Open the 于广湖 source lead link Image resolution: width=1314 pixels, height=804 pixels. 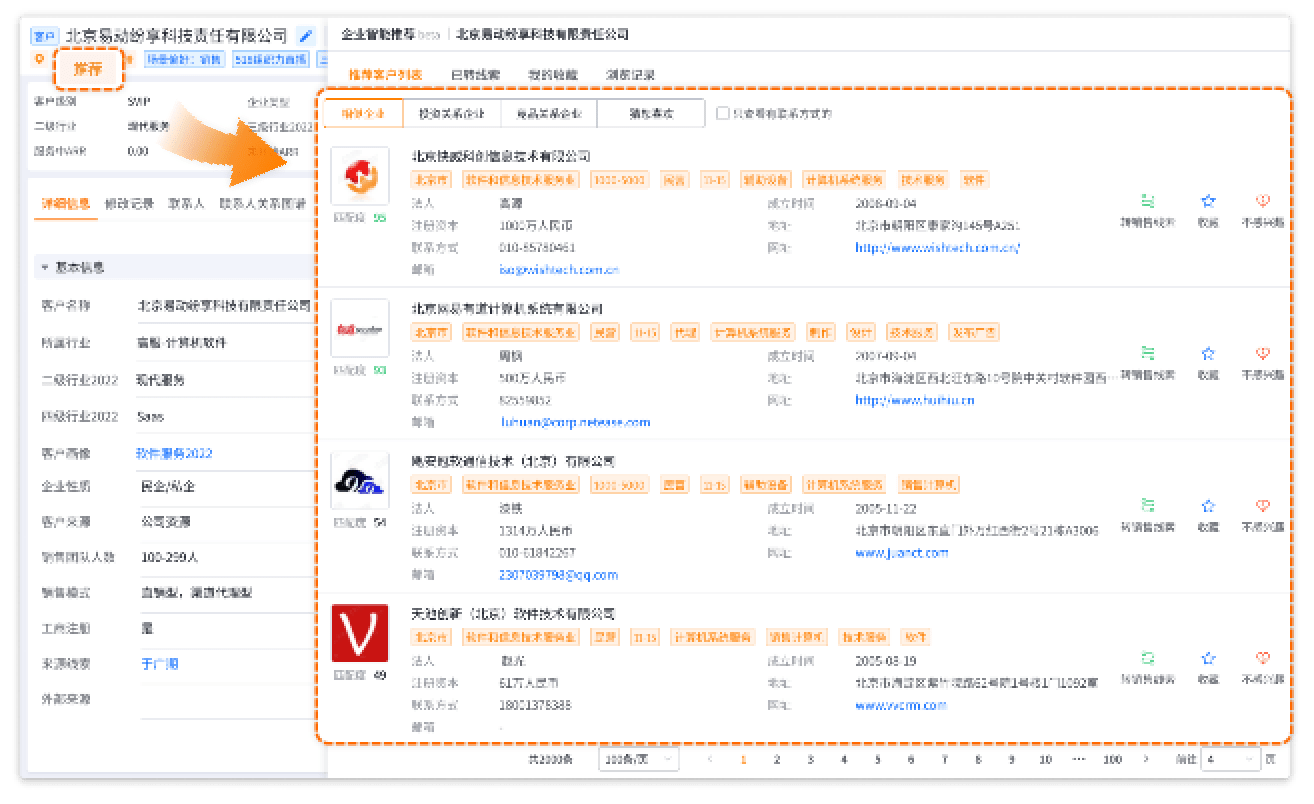pos(160,664)
